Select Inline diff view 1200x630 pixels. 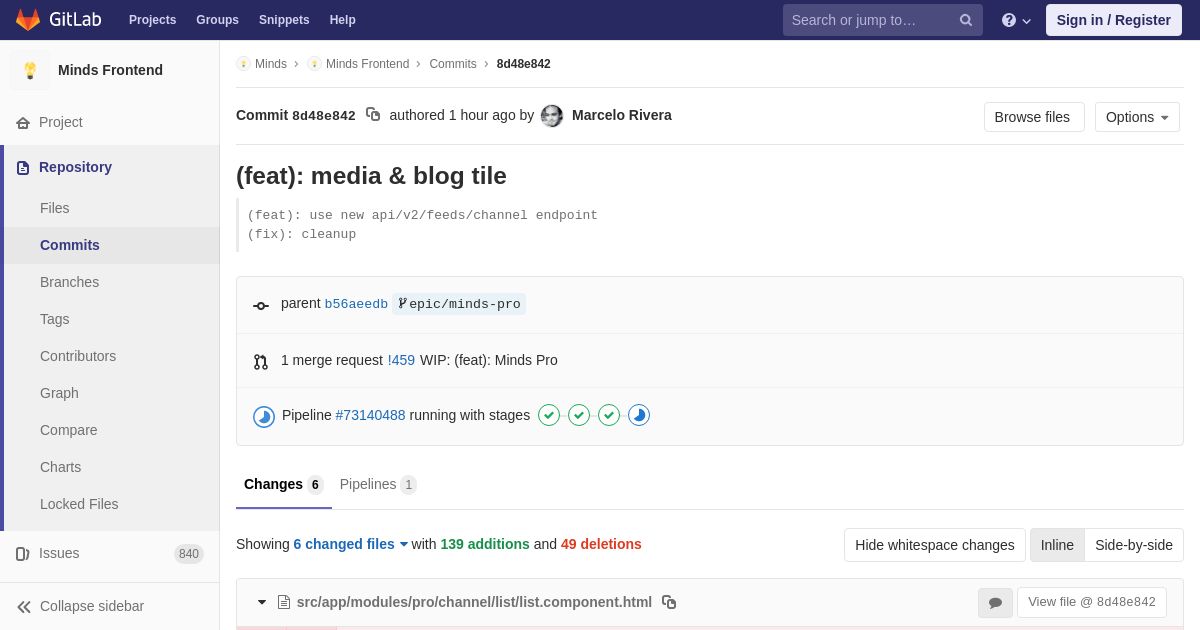[x=1057, y=545]
